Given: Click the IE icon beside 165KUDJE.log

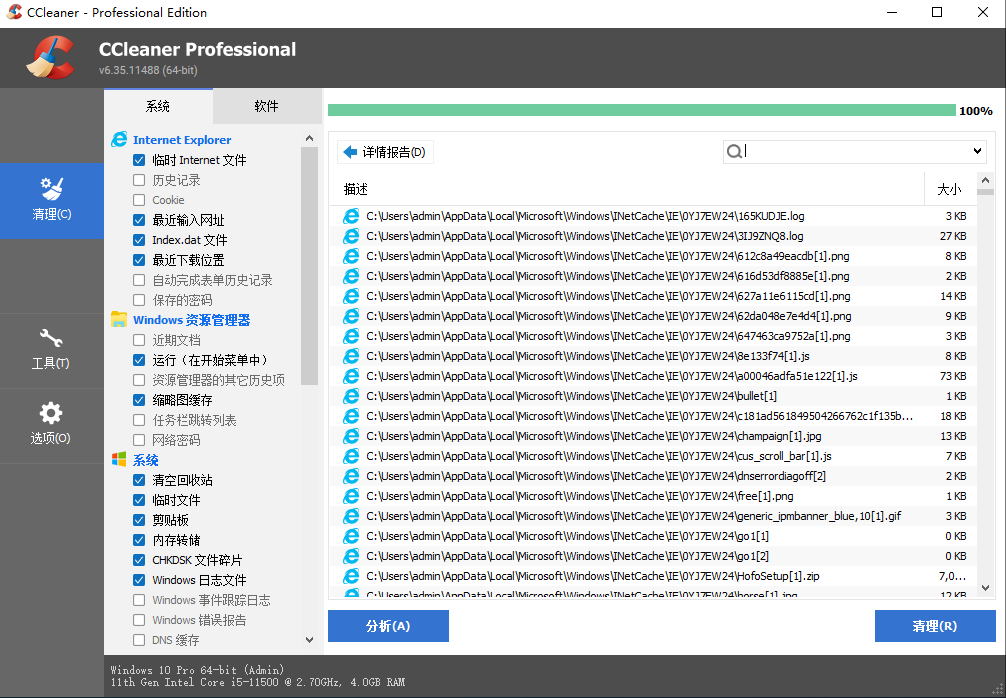Looking at the screenshot, I should [x=351, y=216].
